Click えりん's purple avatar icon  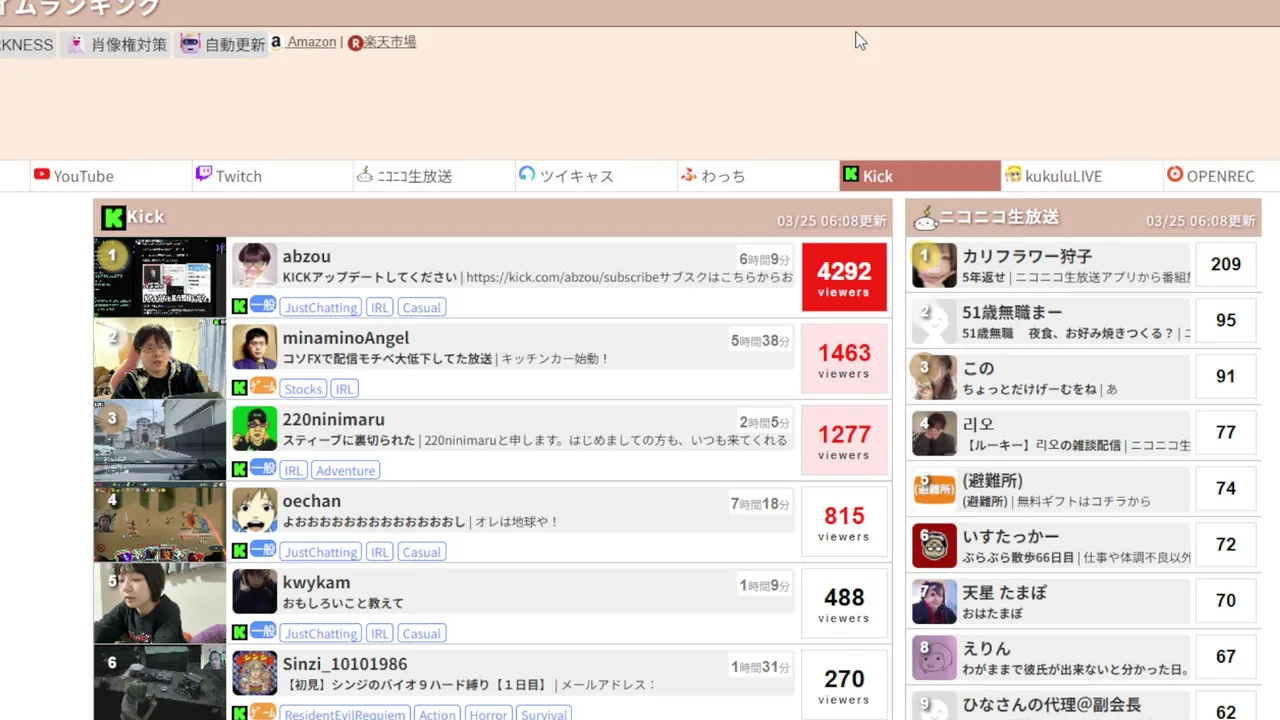click(935, 657)
